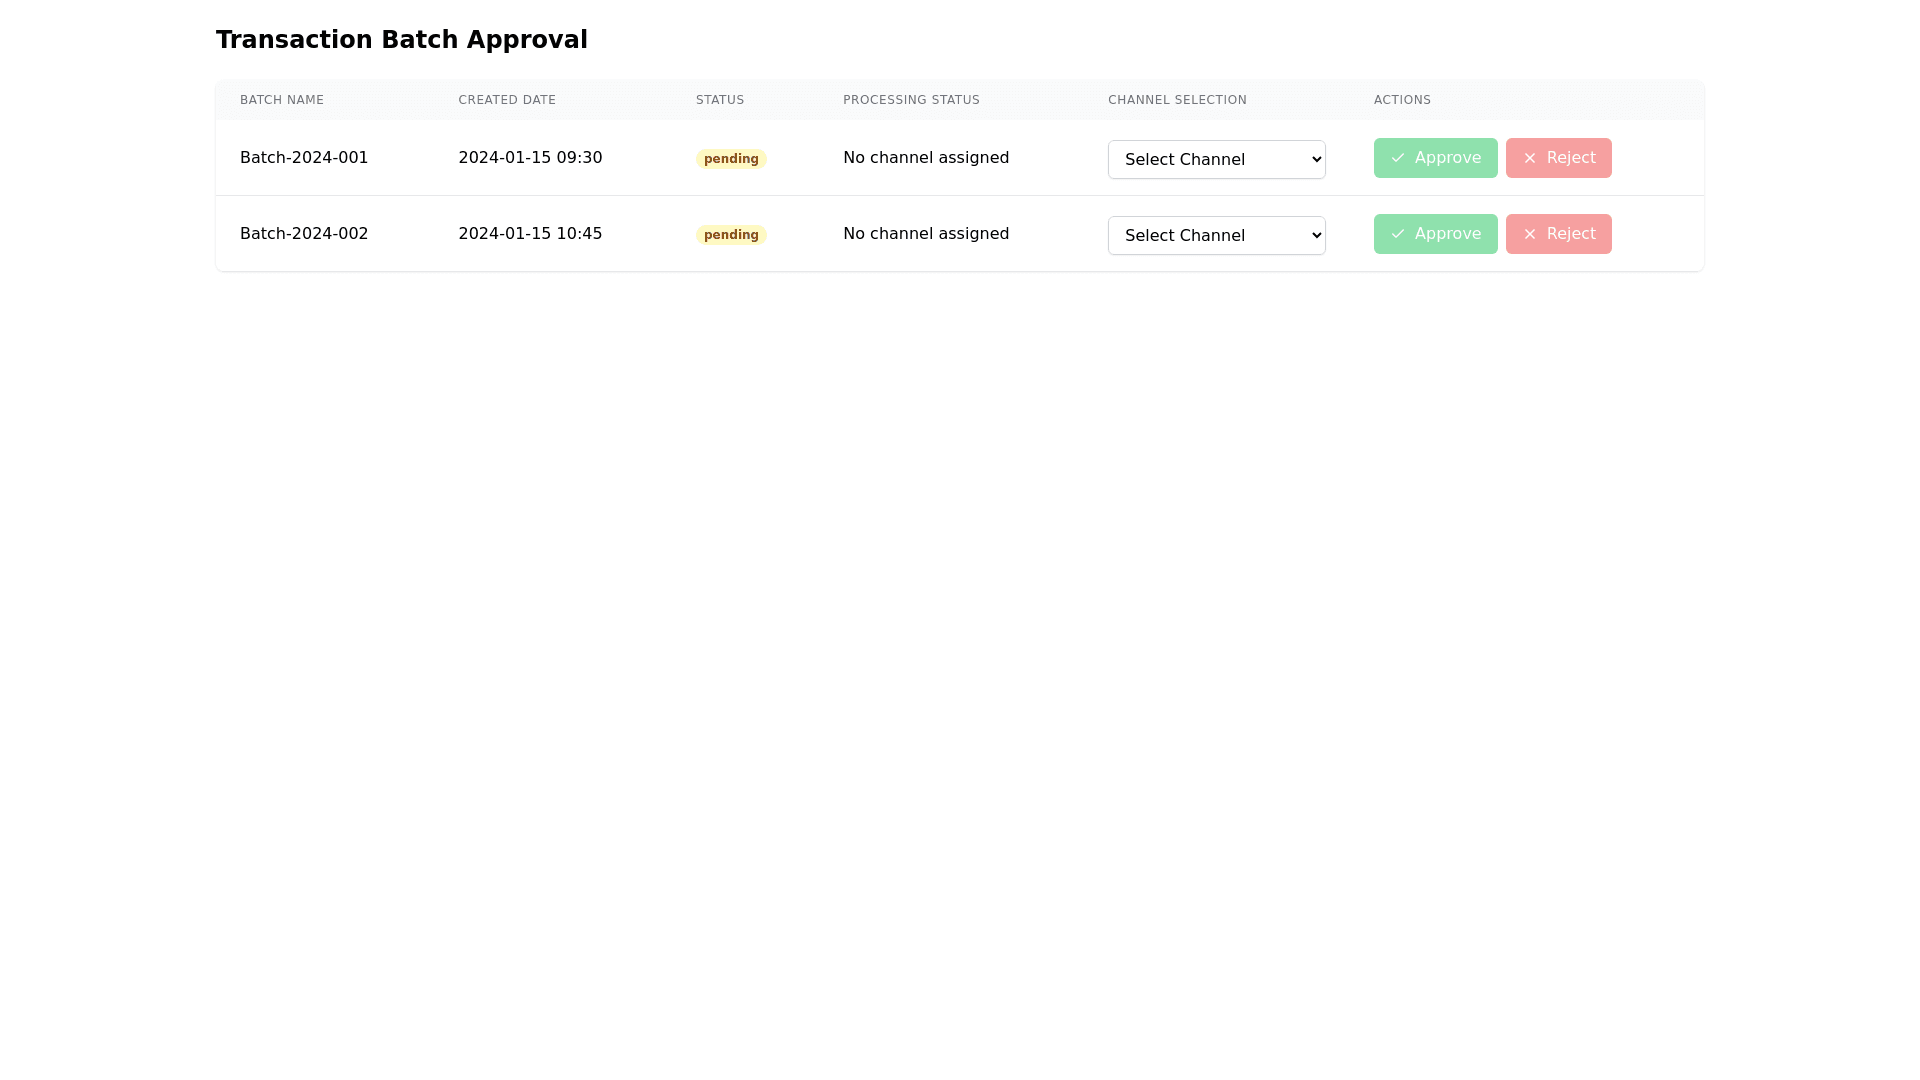The width and height of the screenshot is (1920, 1080).
Task: Reject Batch-2024-001
Action: pyautogui.click(x=1558, y=158)
